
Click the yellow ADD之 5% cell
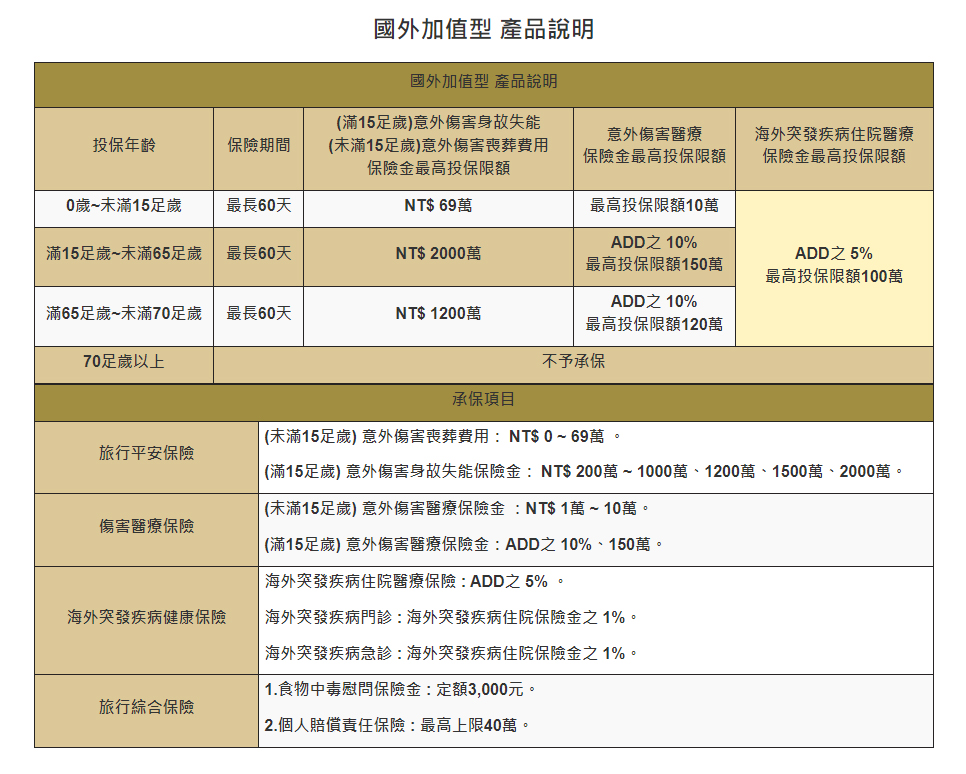(833, 265)
